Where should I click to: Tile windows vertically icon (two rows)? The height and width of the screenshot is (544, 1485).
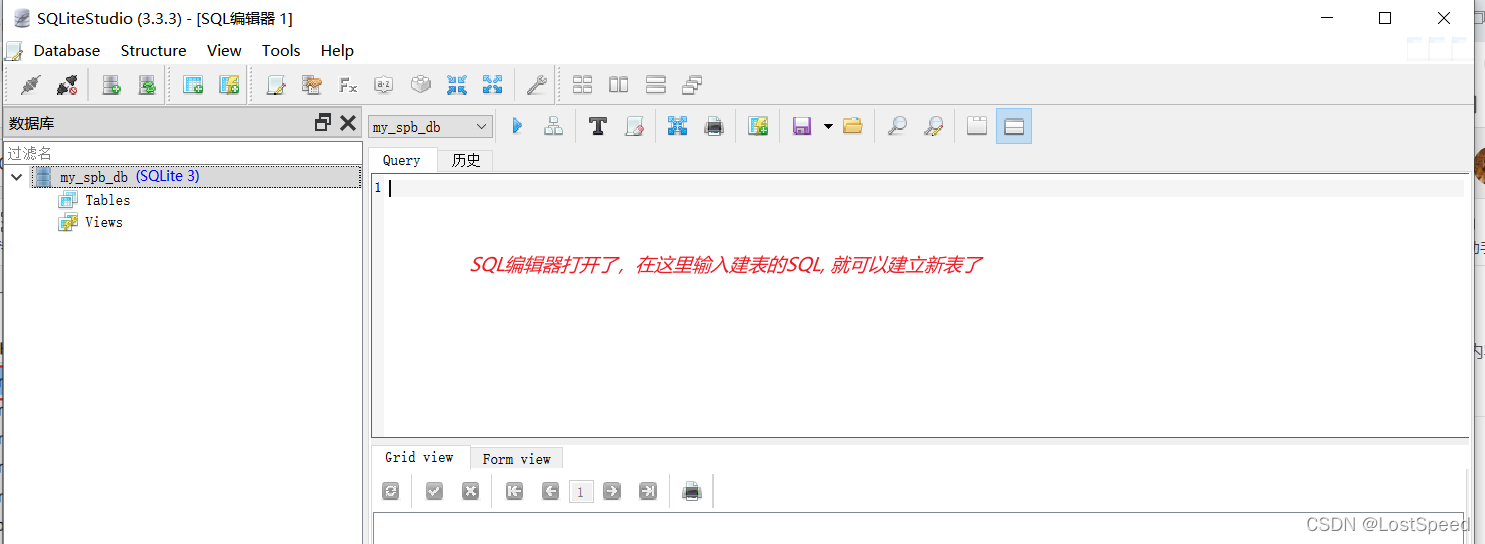coord(656,85)
